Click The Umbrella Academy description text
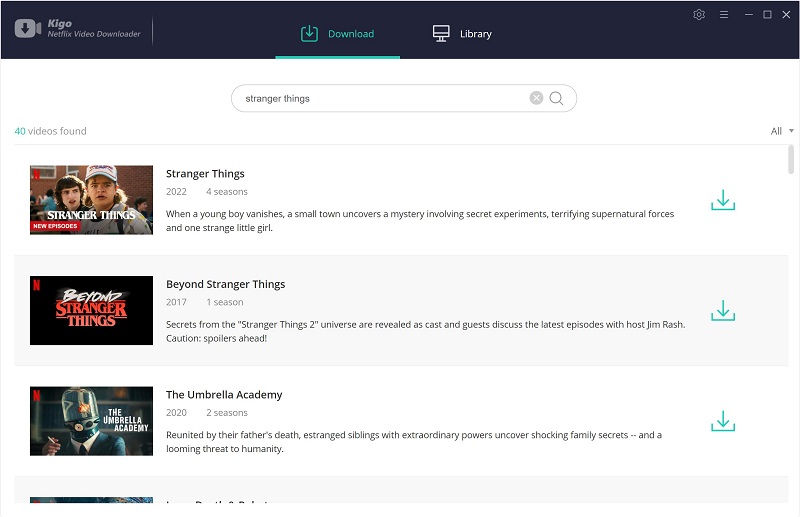This screenshot has width=800, height=517. pos(414,442)
